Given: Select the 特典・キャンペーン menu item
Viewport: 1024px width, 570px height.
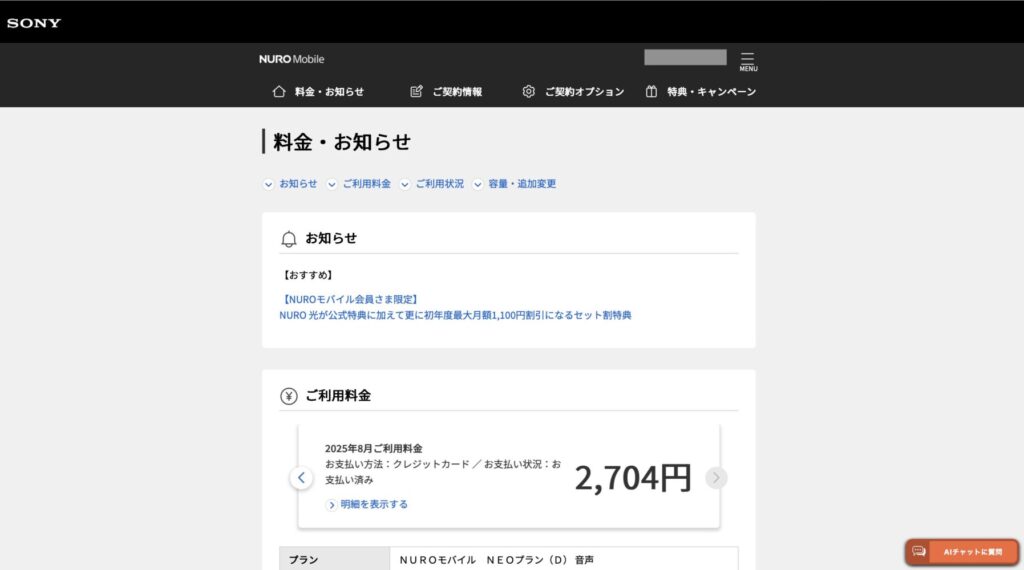Looking at the screenshot, I should click(x=711, y=92).
